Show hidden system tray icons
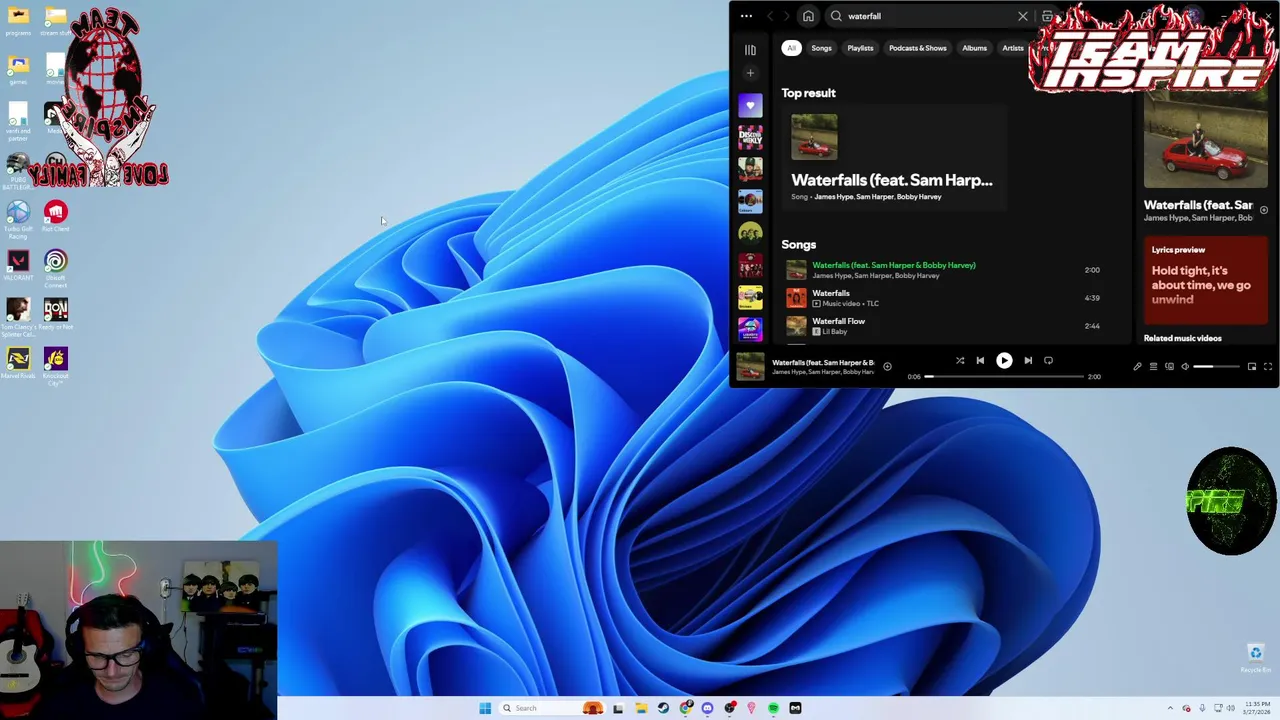 click(1171, 708)
